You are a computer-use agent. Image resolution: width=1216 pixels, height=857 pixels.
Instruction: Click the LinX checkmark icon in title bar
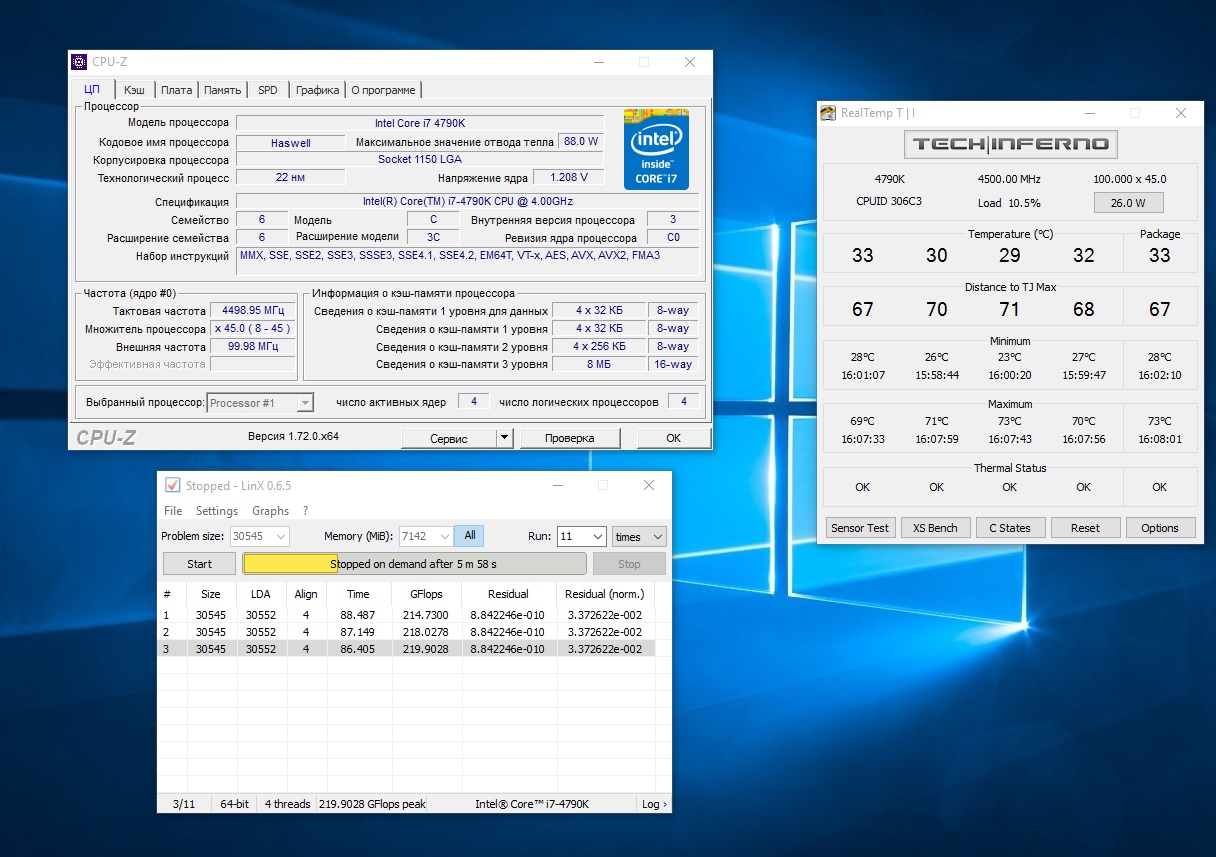(172, 486)
